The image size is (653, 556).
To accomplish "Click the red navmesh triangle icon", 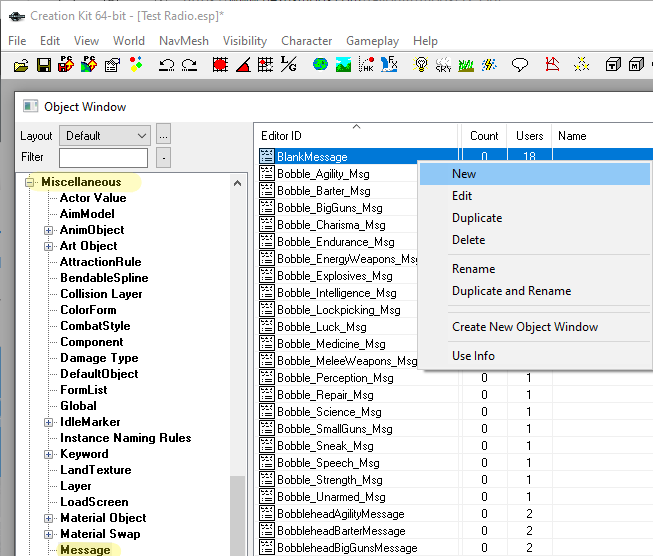I will (x=552, y=64).
